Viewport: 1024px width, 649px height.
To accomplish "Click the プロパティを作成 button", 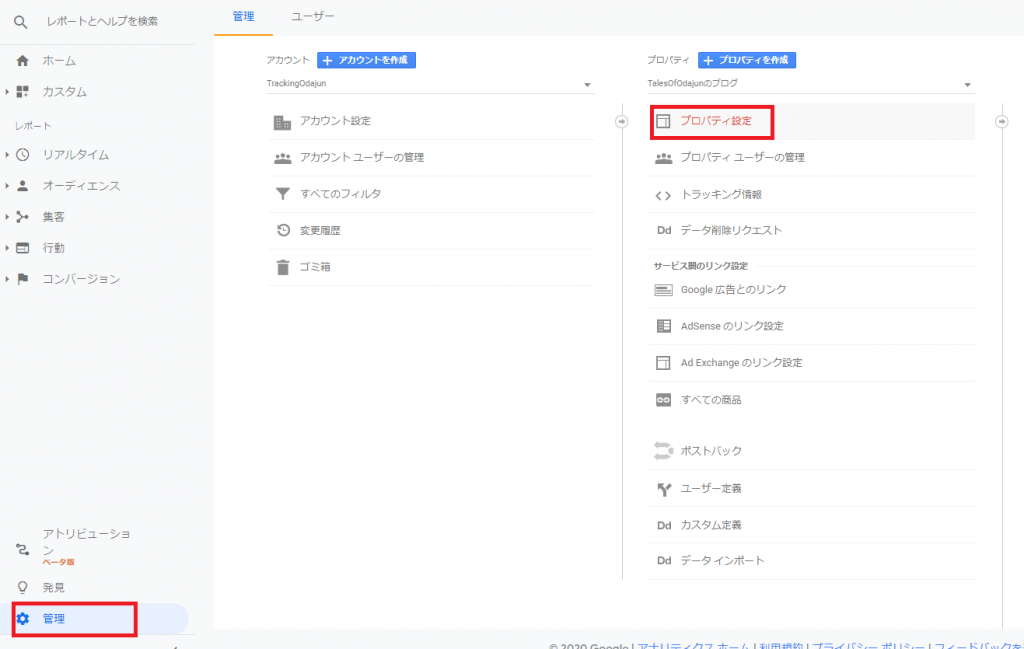I will point(747,60).
